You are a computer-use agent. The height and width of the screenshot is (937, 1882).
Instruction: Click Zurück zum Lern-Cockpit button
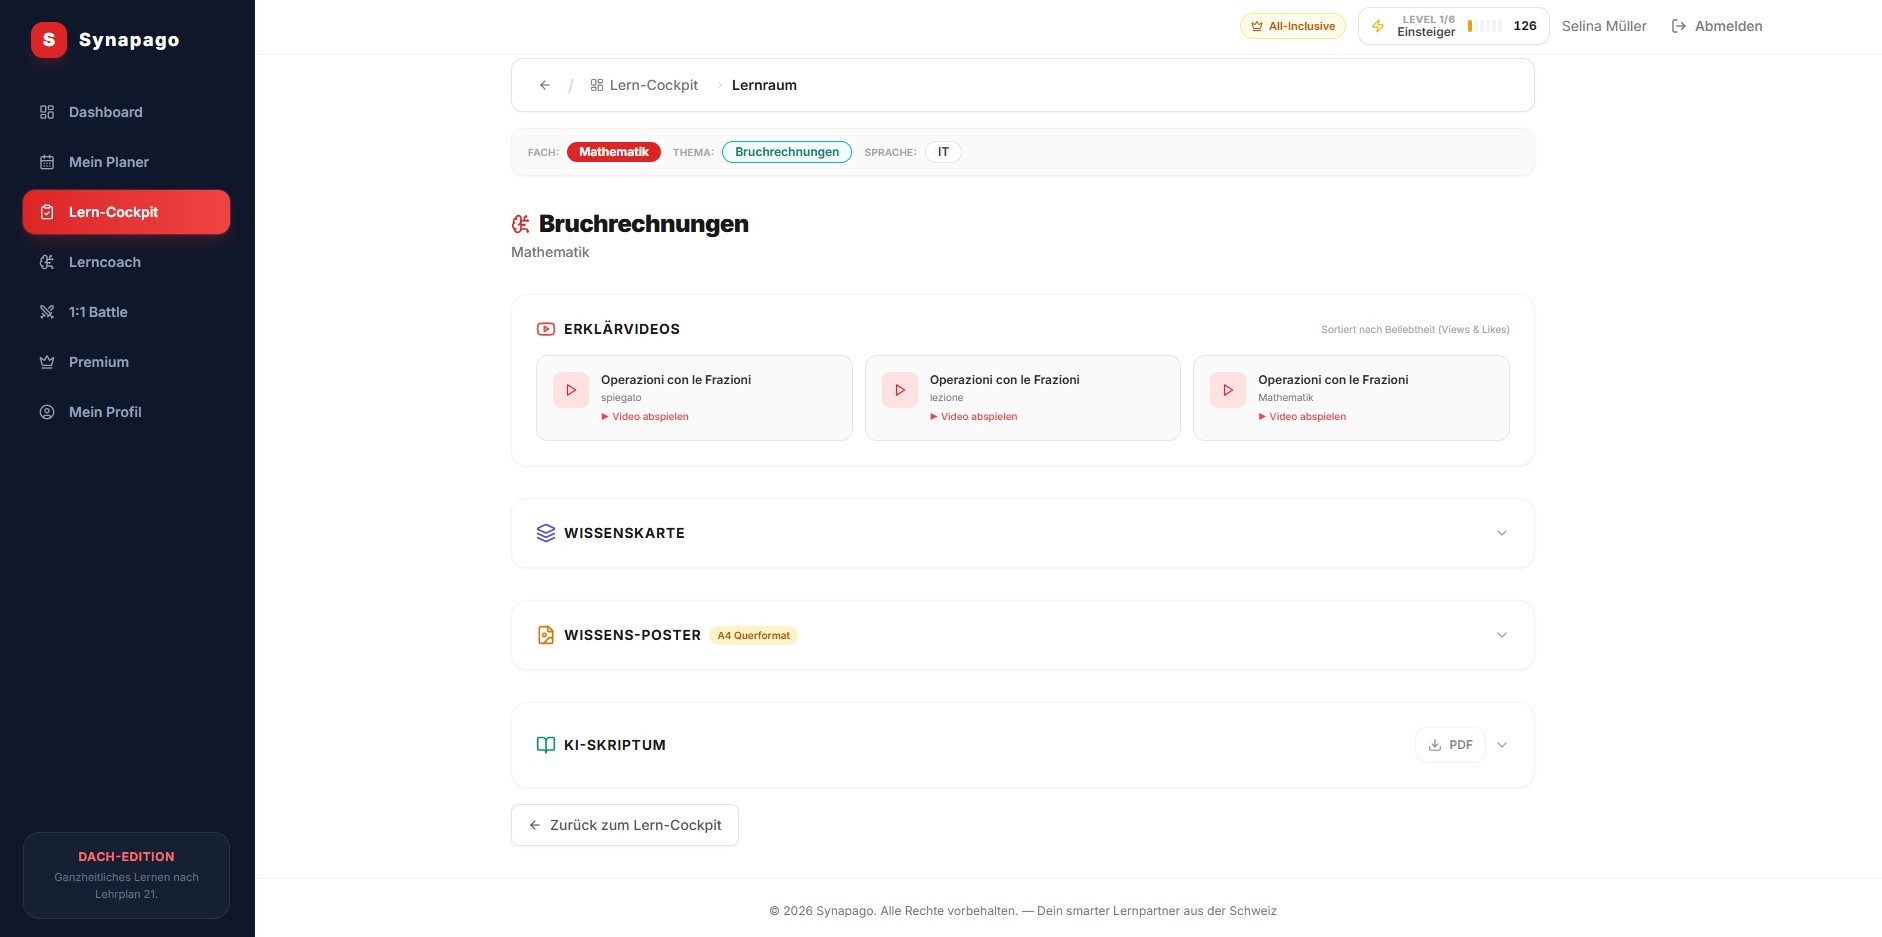coord(625,825)
